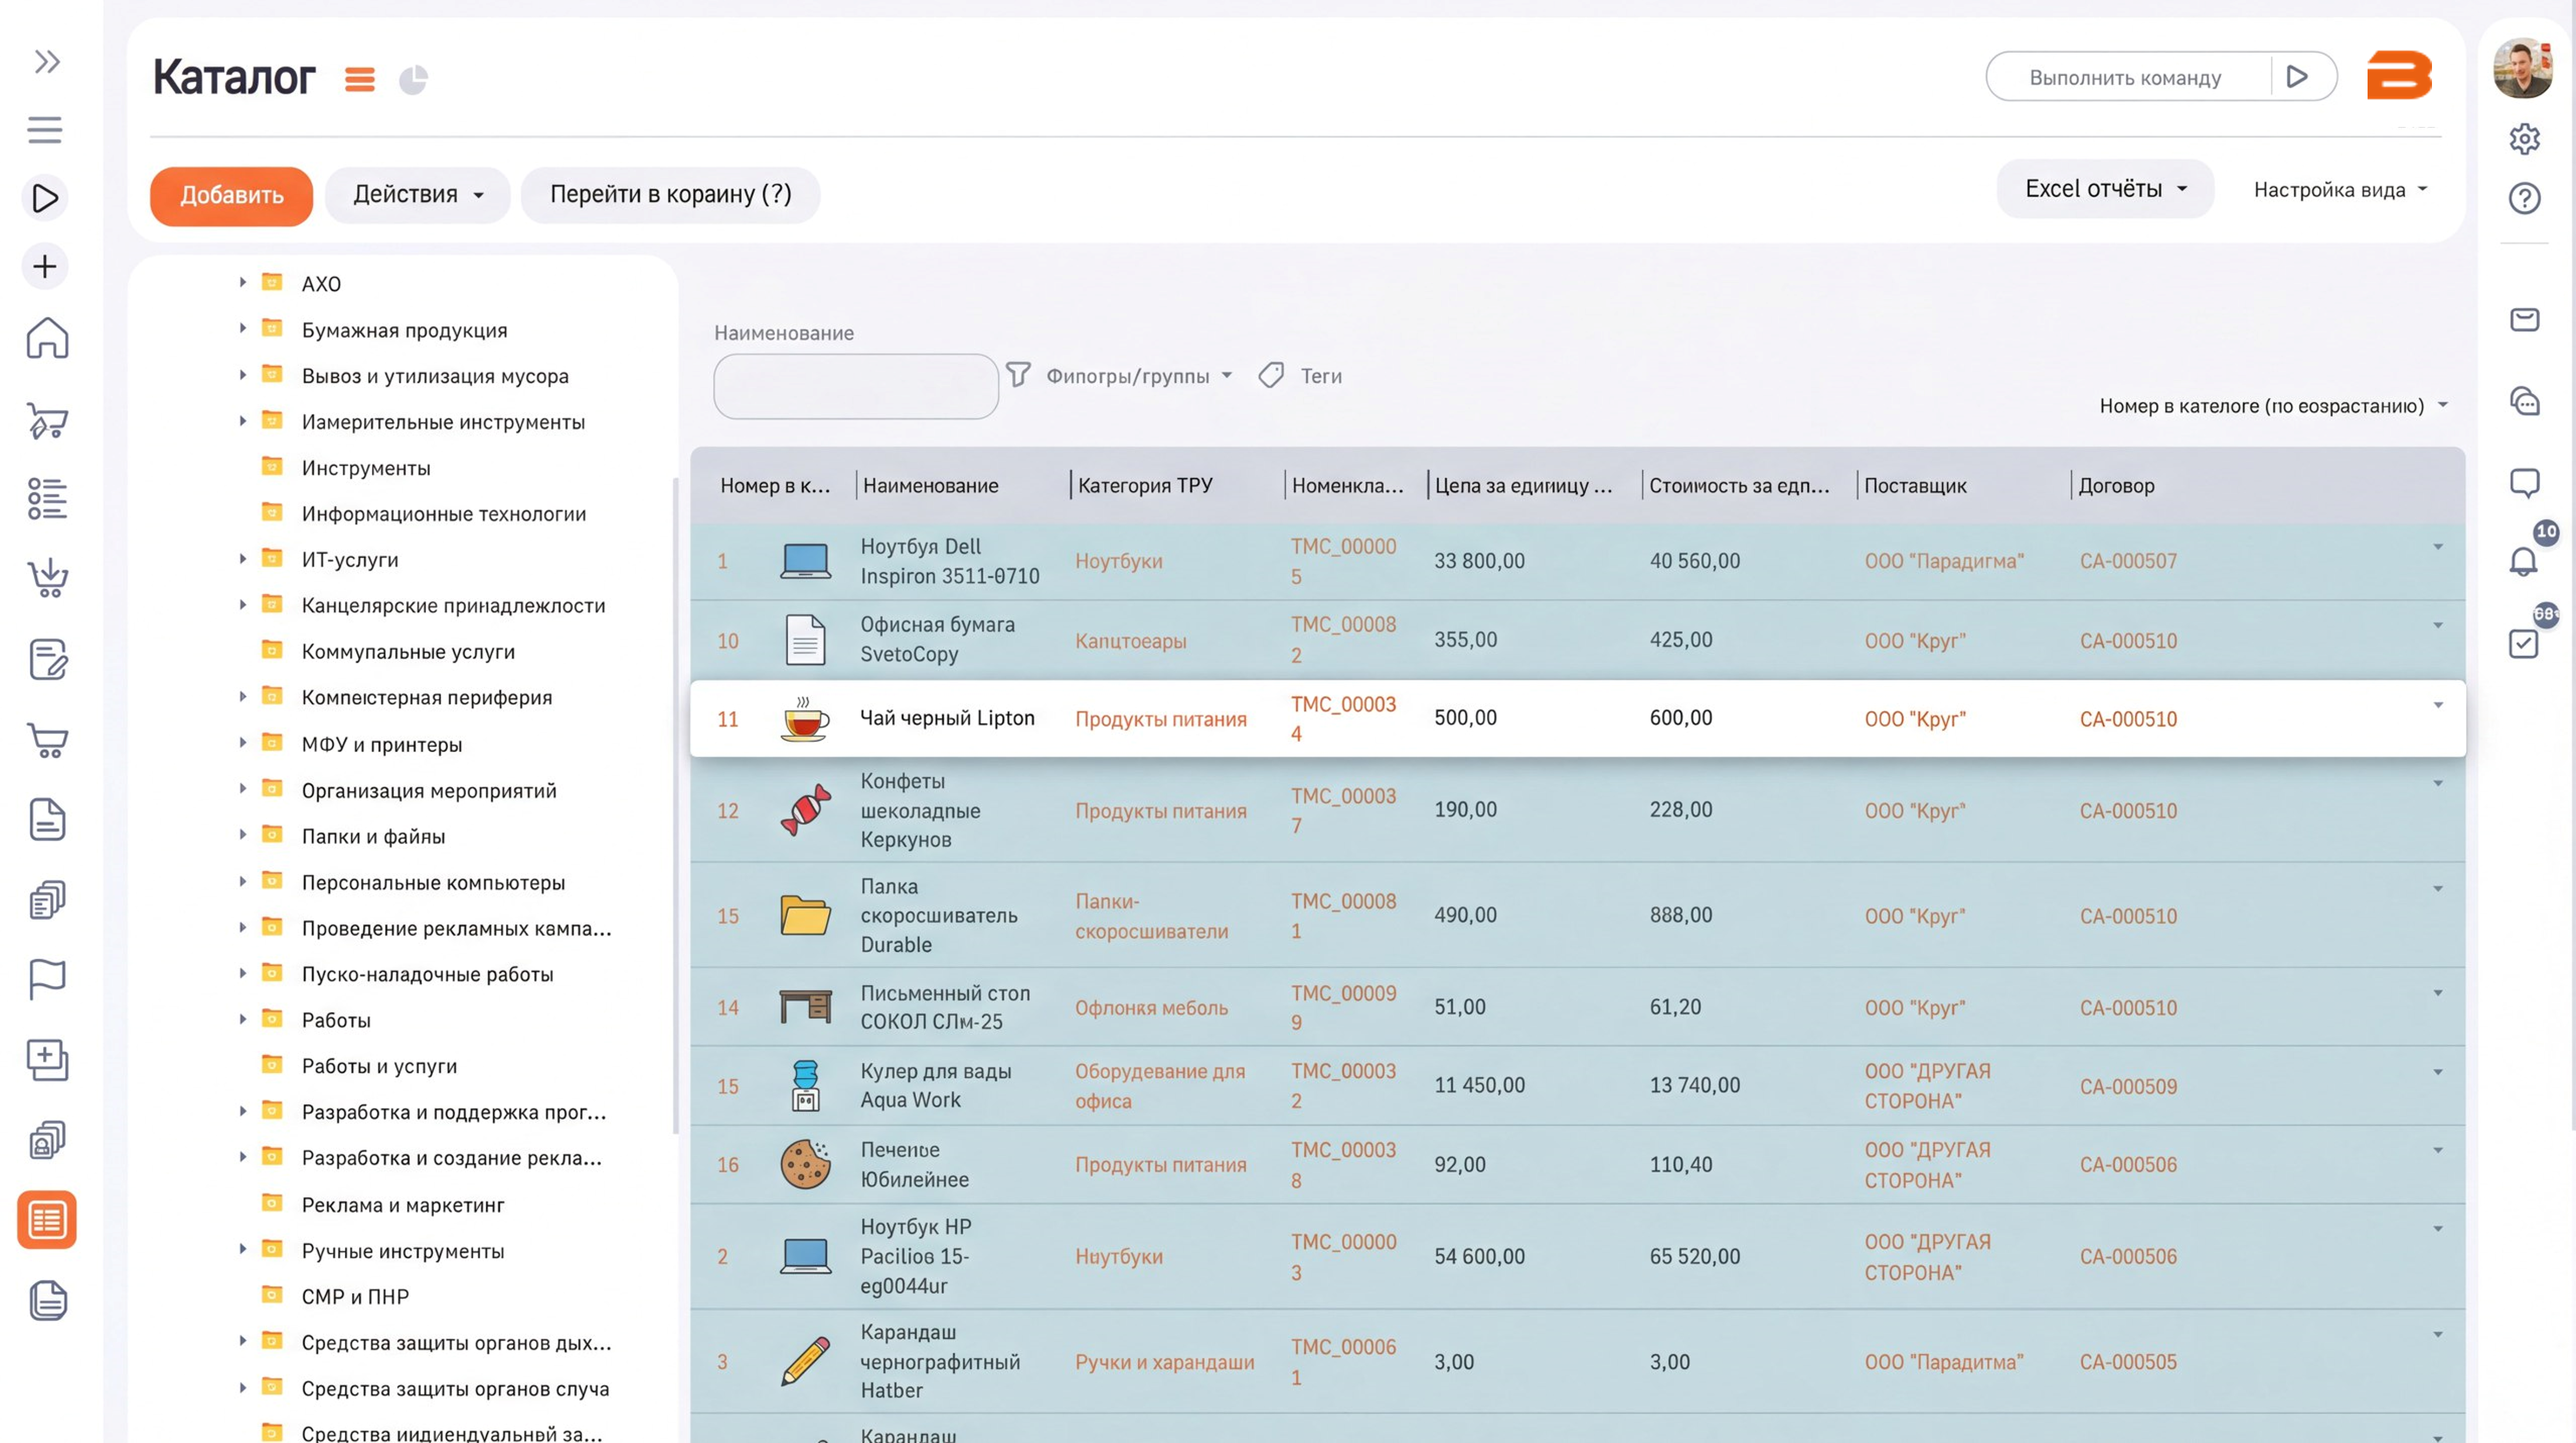2576x1443 pixels.
Task: Open row menu arrow for Чай черный Lipton
Action: [2438, 705]
